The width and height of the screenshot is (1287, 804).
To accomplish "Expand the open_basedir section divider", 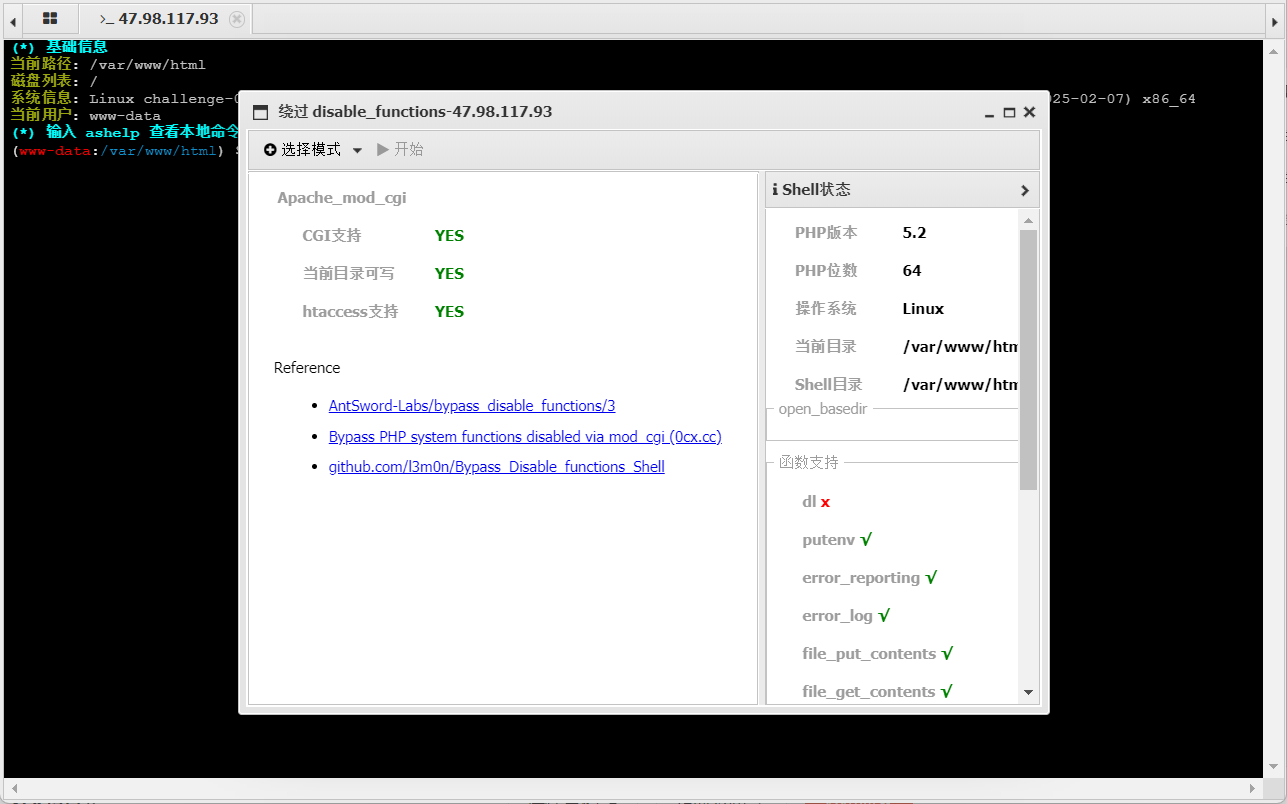I will coord(822,408).
